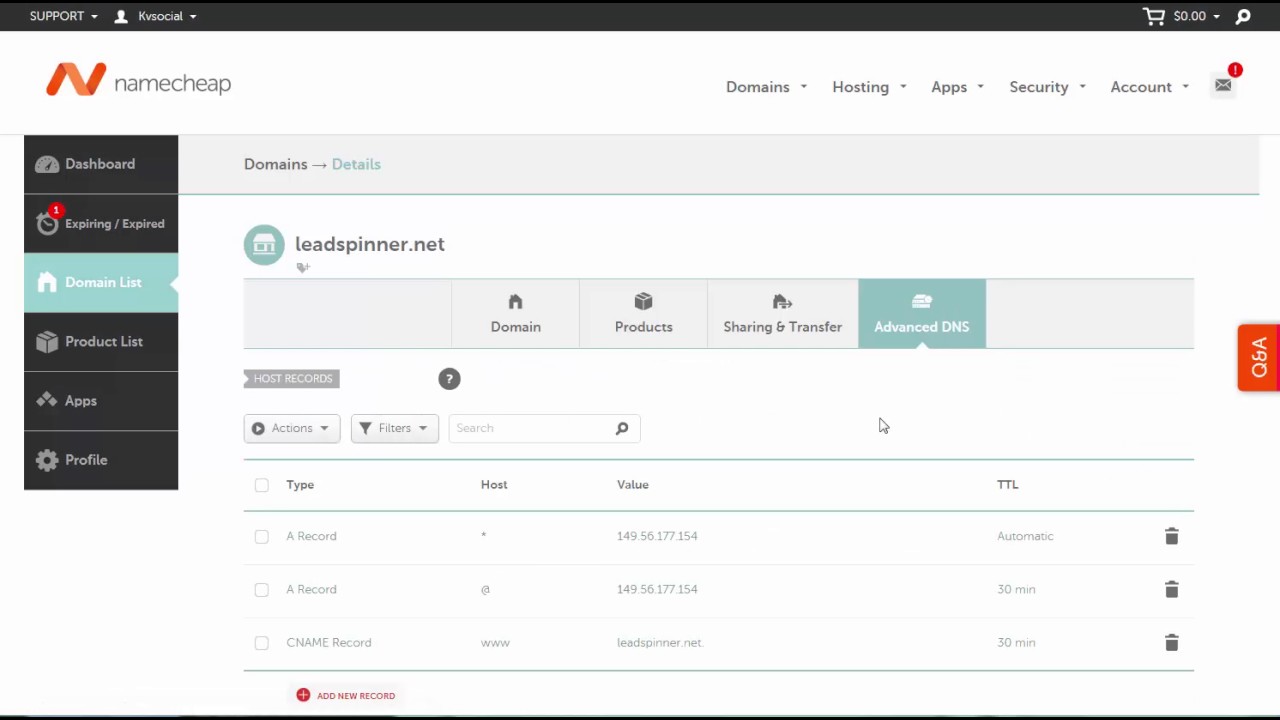Switch to the Products tab

(x=643, y=314)
